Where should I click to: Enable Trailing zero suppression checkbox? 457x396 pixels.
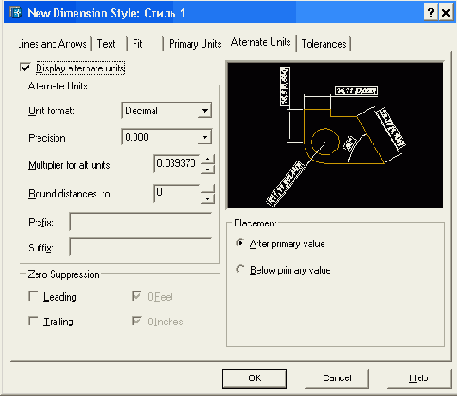[33, 321]
